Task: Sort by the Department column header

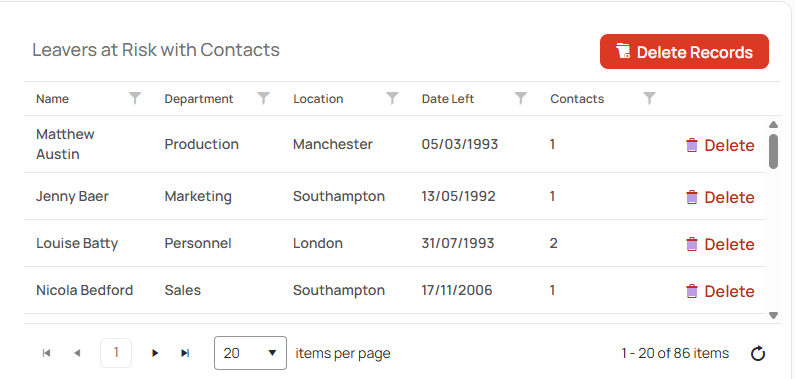Action: [x=199, y=99]
